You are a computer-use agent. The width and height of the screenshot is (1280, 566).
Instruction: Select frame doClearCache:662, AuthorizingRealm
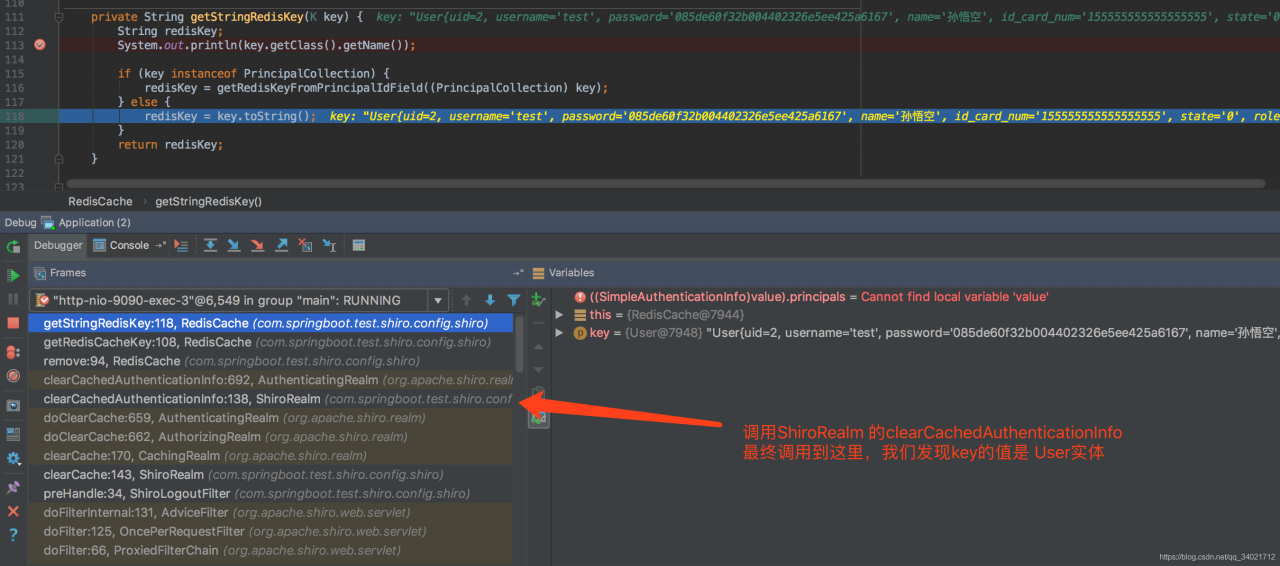271,437
